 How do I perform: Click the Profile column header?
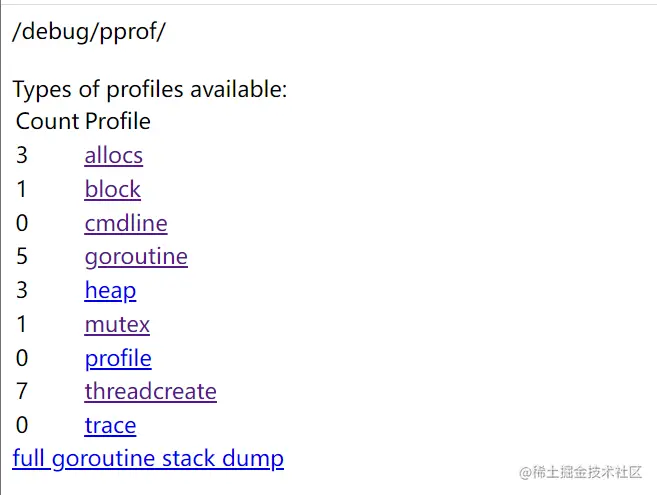[x=118, y=122]
